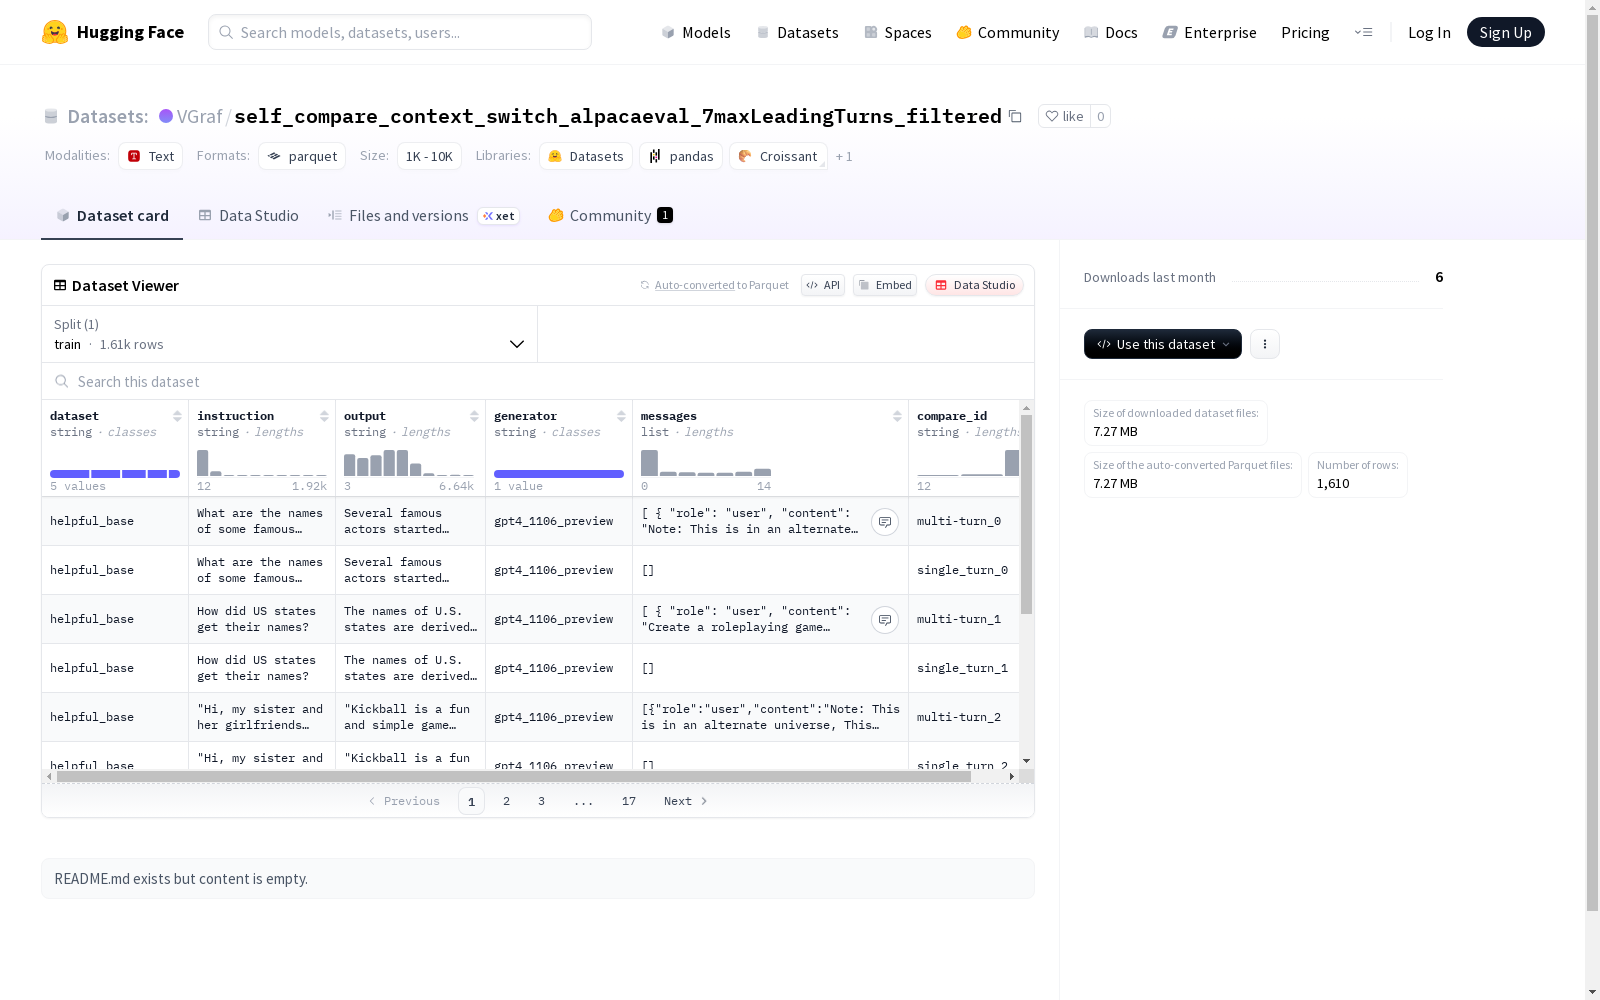Open Files and versions tab
Screen dimensions: 1600x1000
[424, 216]
